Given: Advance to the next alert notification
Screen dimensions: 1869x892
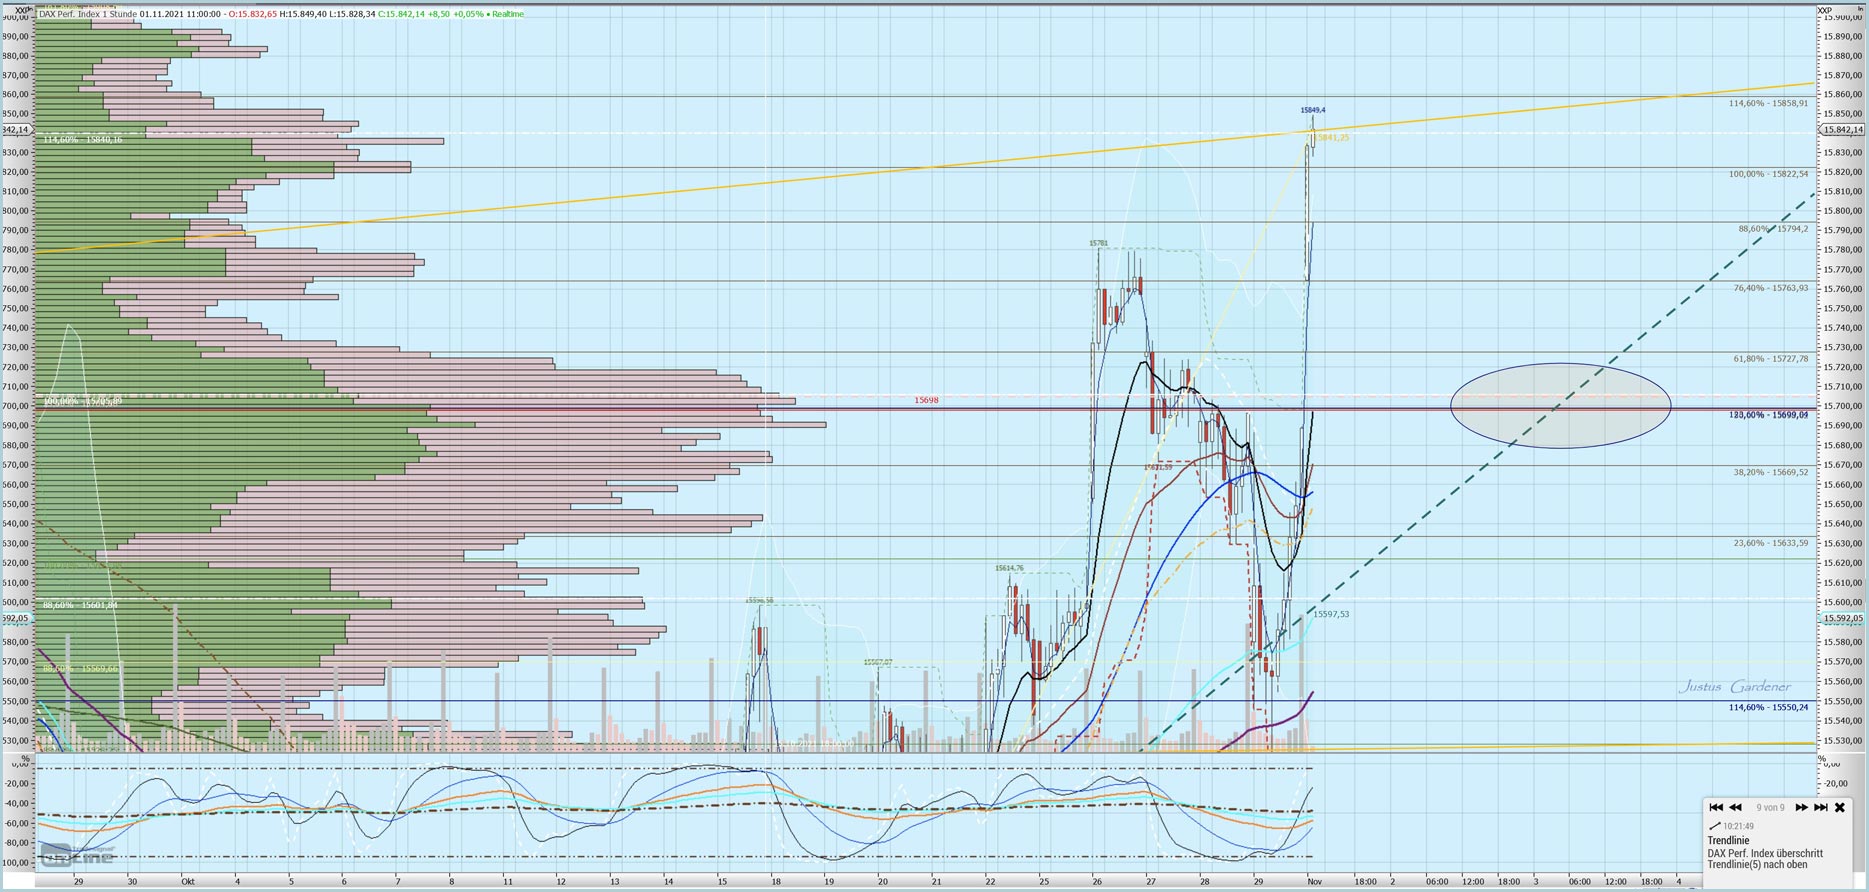Looking at the screenshot, I should click(1801, 808).
